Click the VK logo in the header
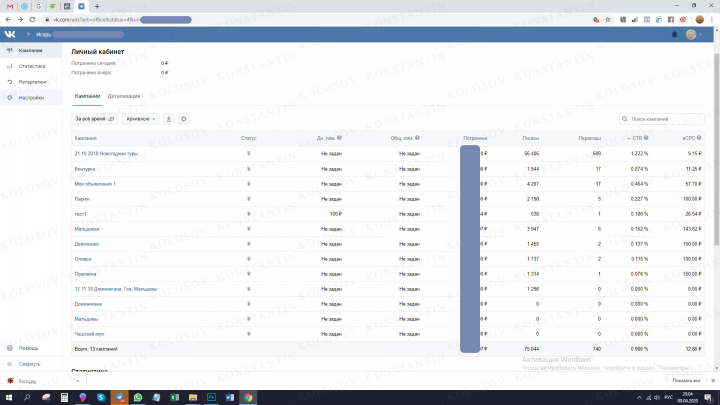 [x=10, y=34]
